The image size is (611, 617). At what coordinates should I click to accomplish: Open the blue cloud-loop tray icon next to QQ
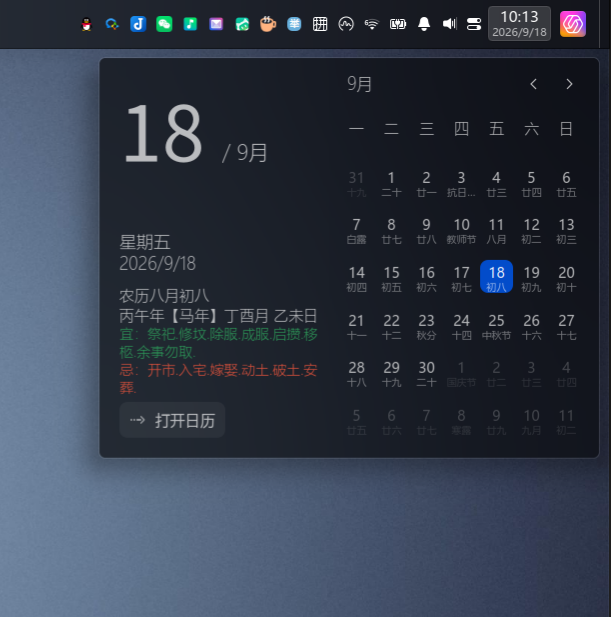pos(112,24)
